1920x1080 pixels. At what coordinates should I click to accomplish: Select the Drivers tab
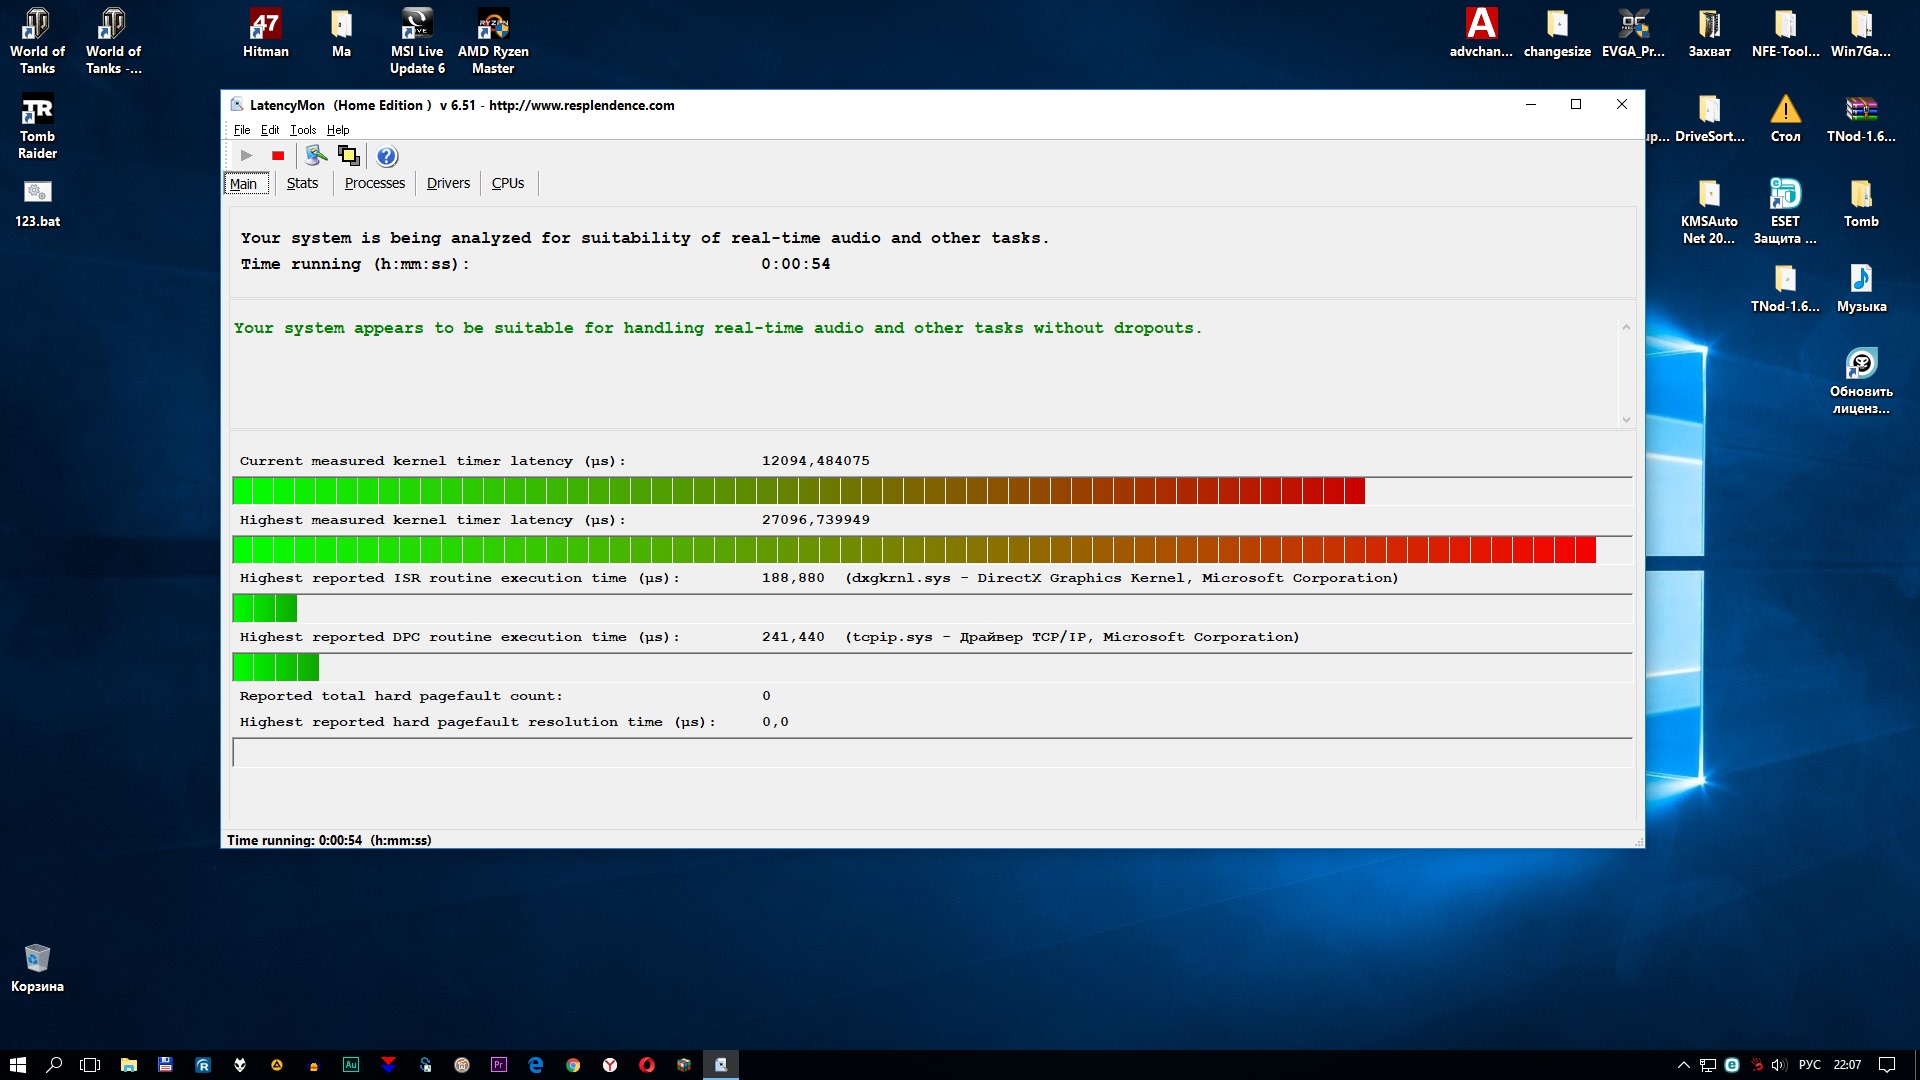pos(448,183)
